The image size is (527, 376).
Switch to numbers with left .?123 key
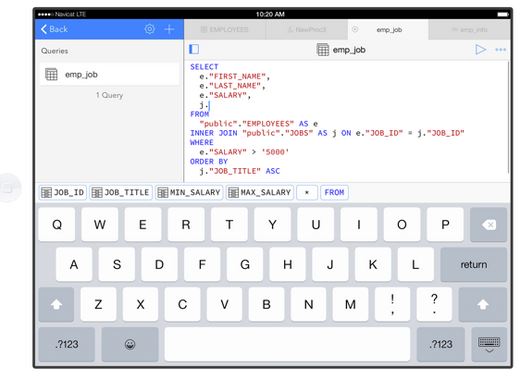pos(67,344)
